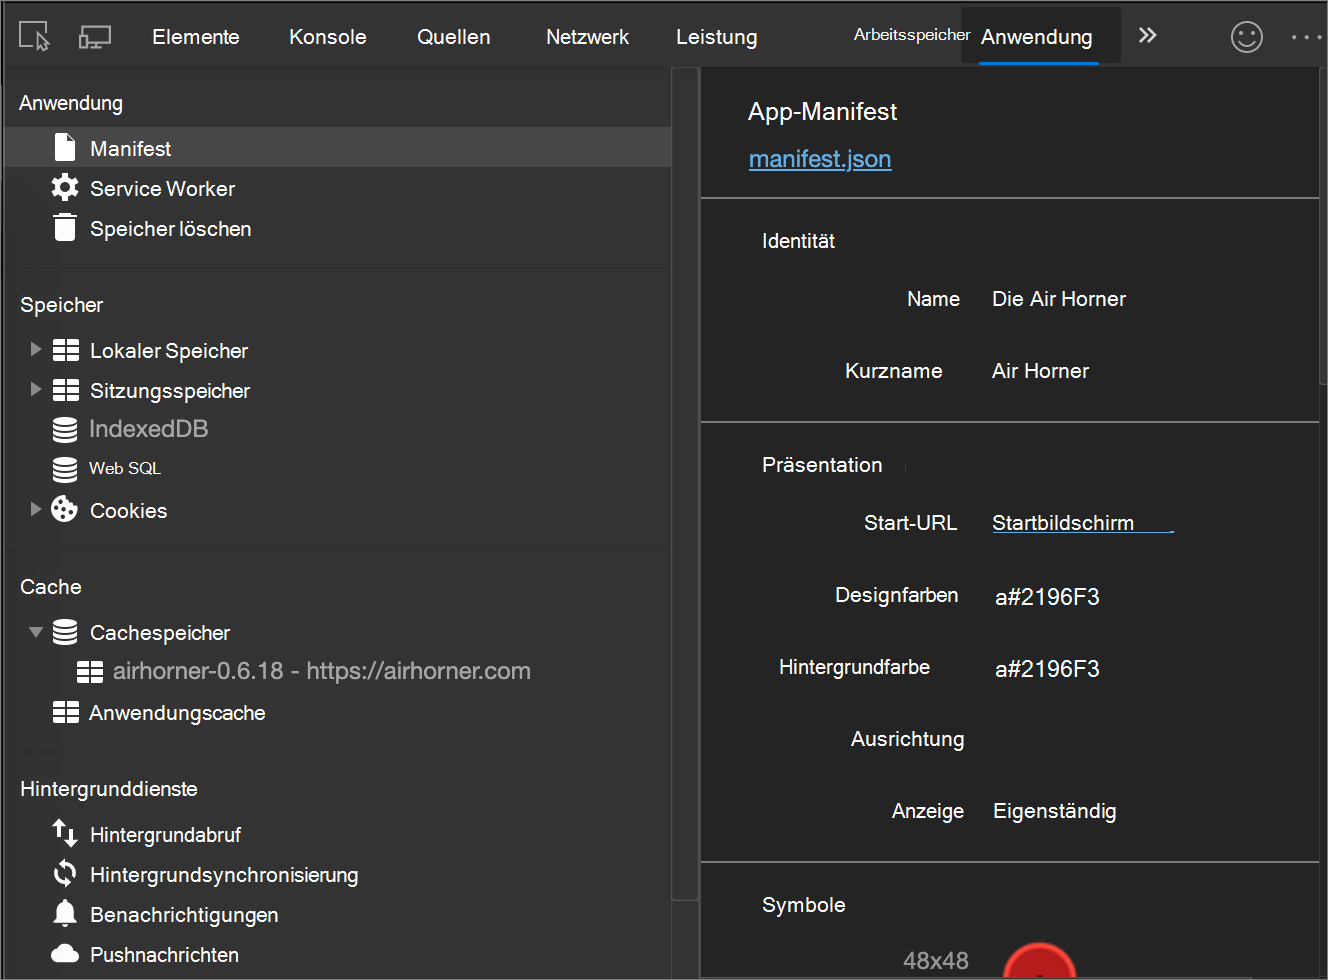Viewport: 1328px width, 980px height.
Task: Click the Benachrichtigungen bell icon
Action: pos(65,913)
